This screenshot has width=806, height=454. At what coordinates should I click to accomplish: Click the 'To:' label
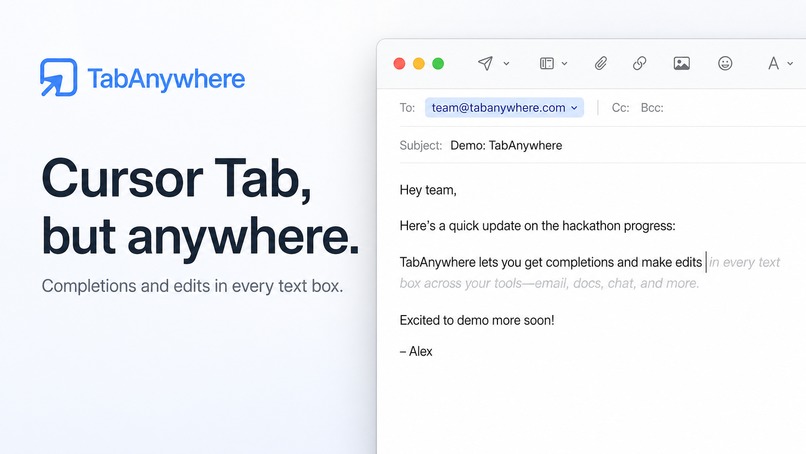[x=407, y=108]
